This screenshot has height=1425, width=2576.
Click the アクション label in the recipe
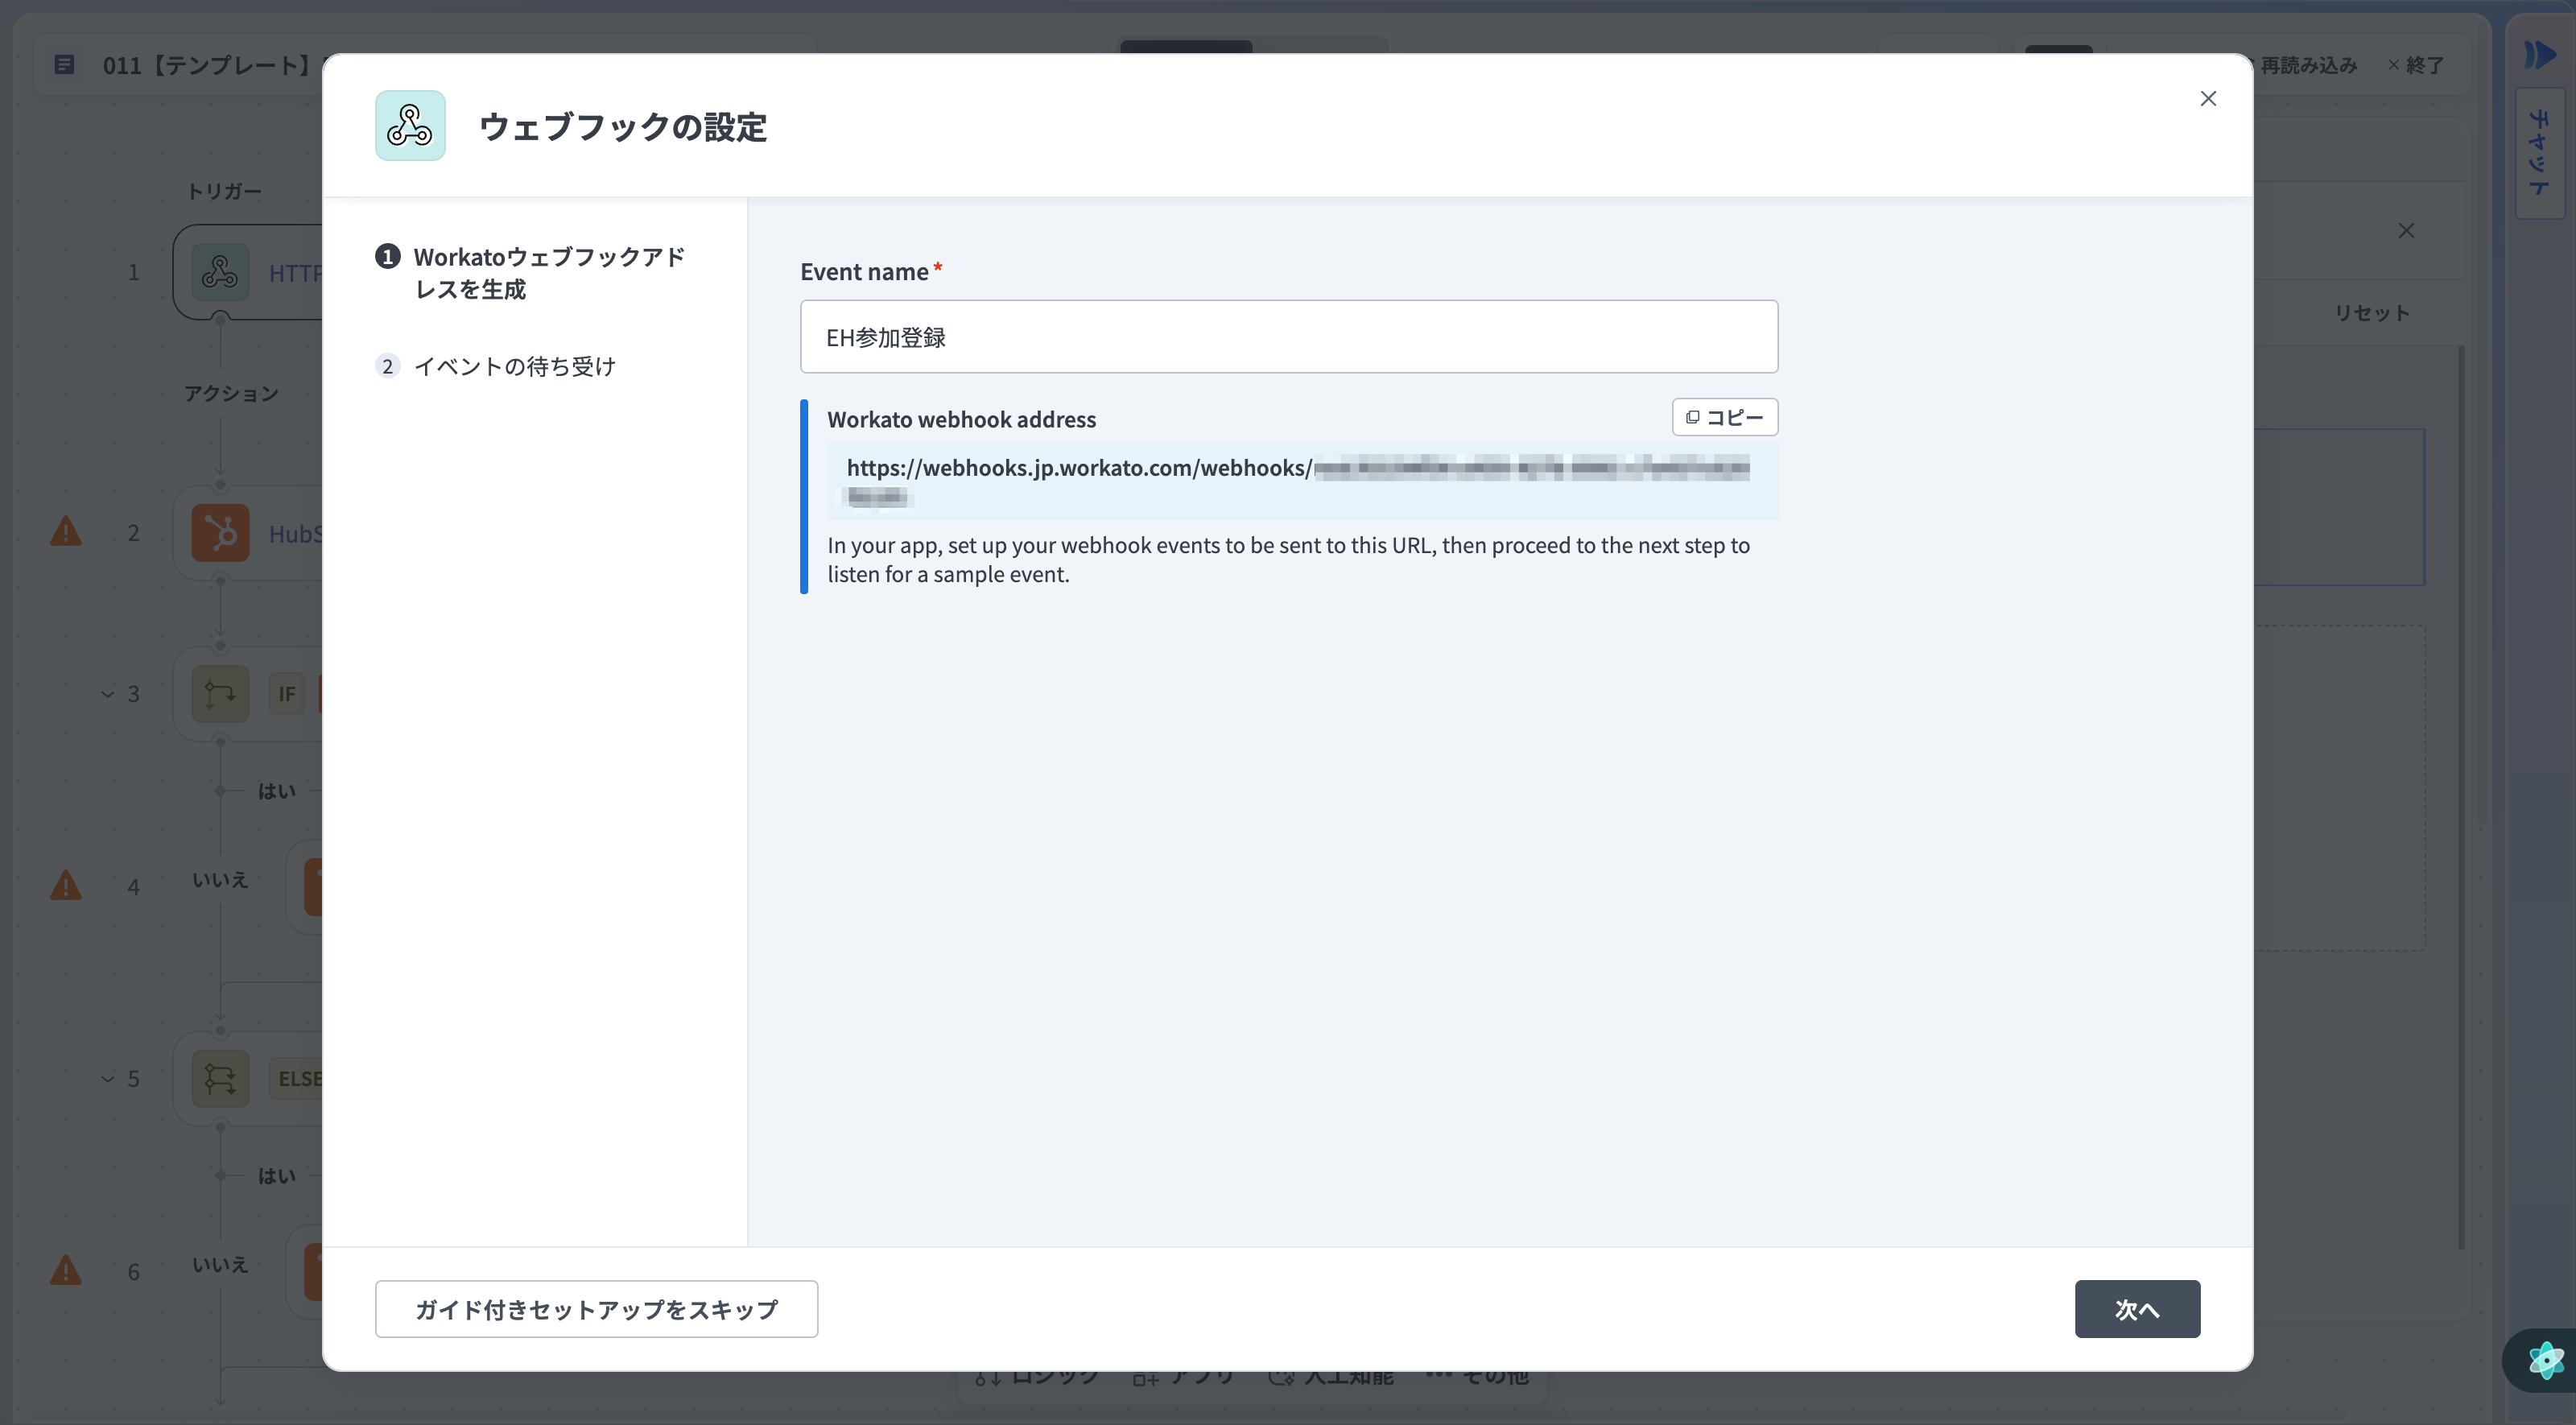click(231, 393)
